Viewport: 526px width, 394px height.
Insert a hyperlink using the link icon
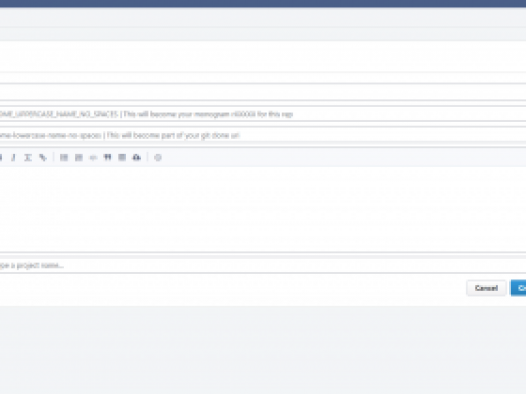[x=43, y=157]
